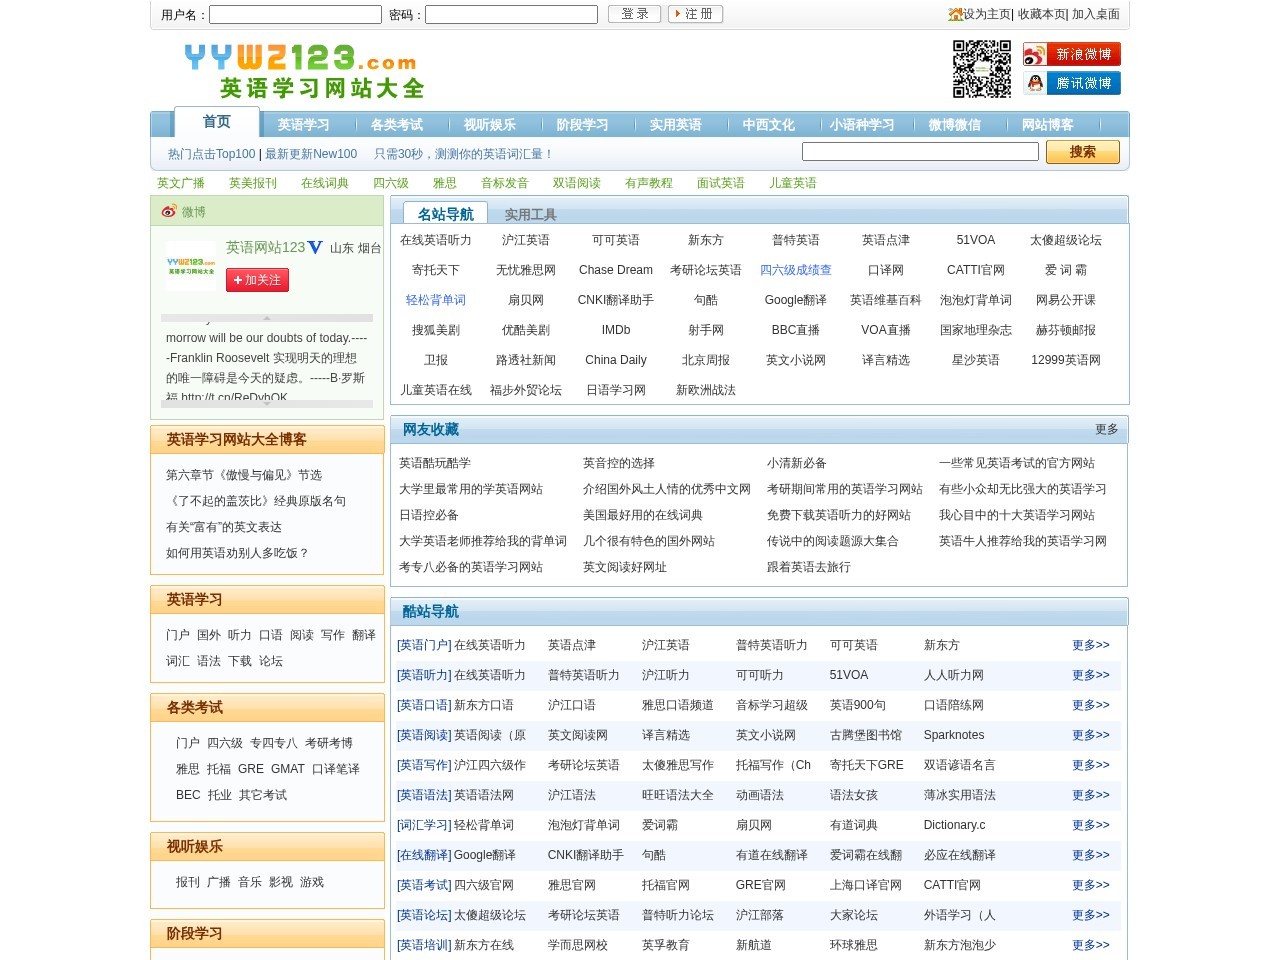Open the 阶段学习 navigation menu

pos(582,125)
